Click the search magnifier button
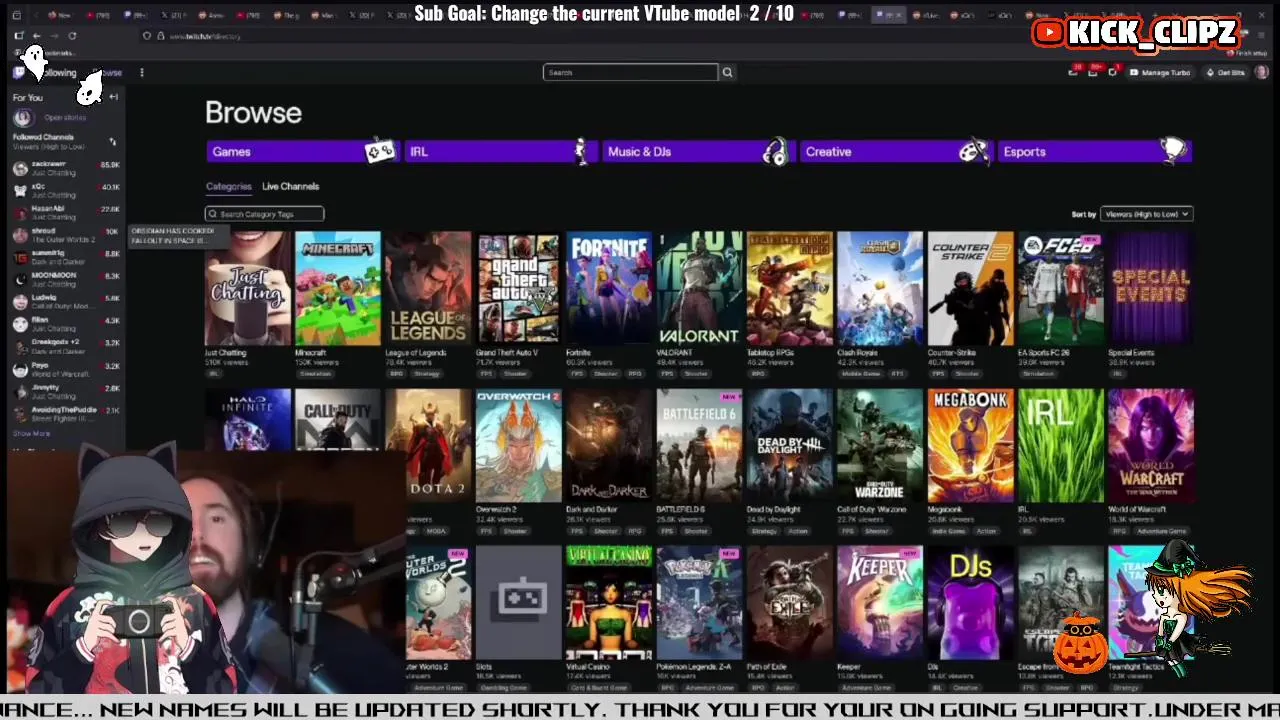This screenshot has width=1280, height=720. point(727,72)
